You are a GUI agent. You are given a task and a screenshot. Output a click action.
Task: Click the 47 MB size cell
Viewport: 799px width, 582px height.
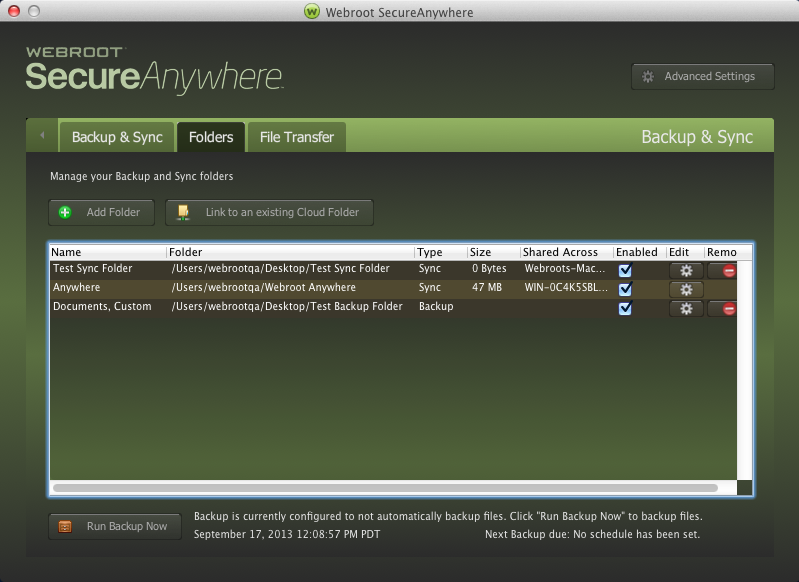click(487, 287)
